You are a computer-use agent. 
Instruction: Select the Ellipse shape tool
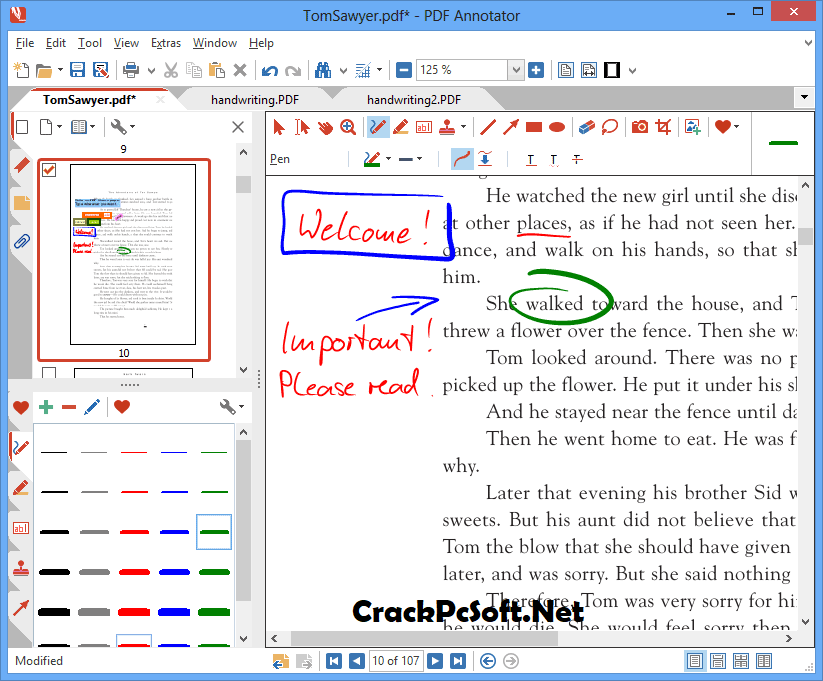click(x=557, y=127)
